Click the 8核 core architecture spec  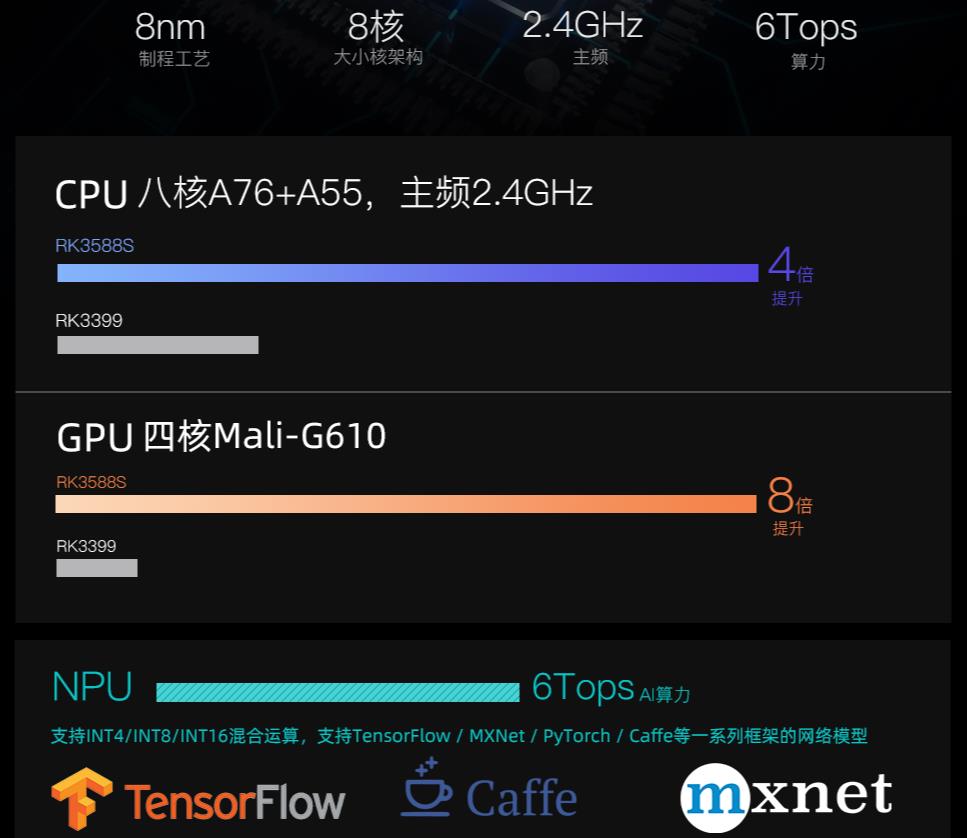coord(377,38)
